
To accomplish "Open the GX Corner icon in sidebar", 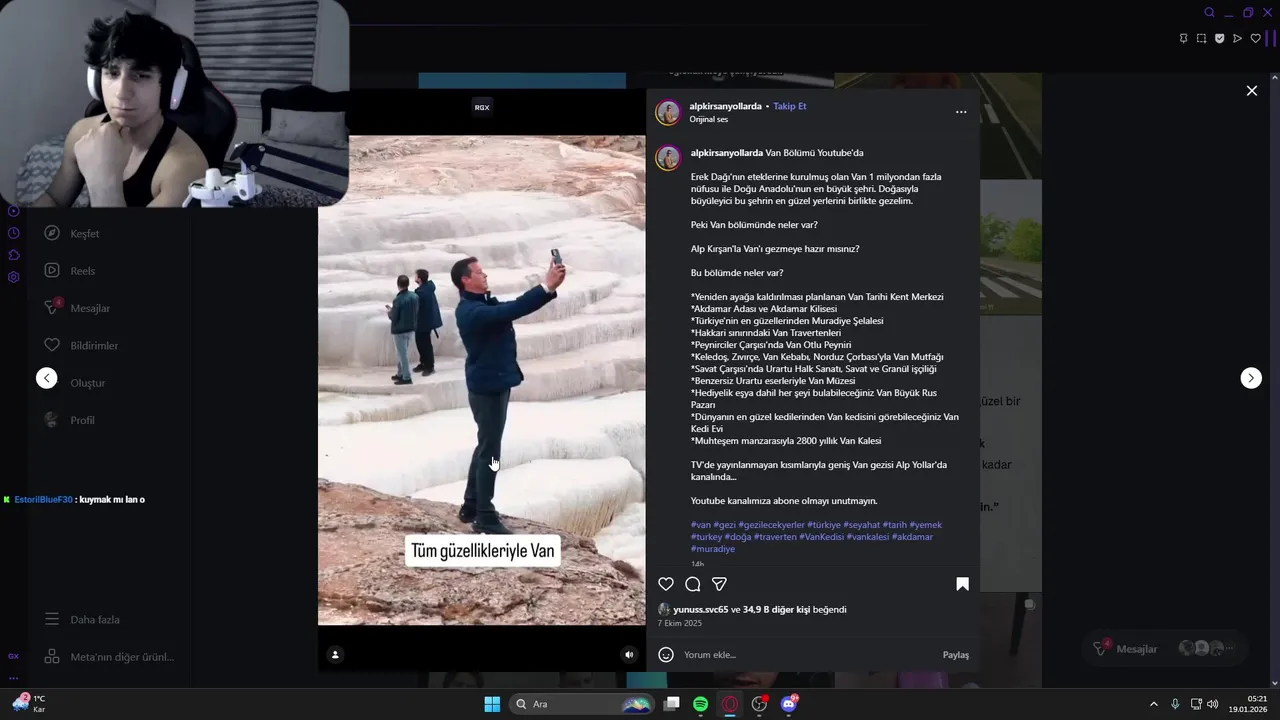I will (13, 657).
